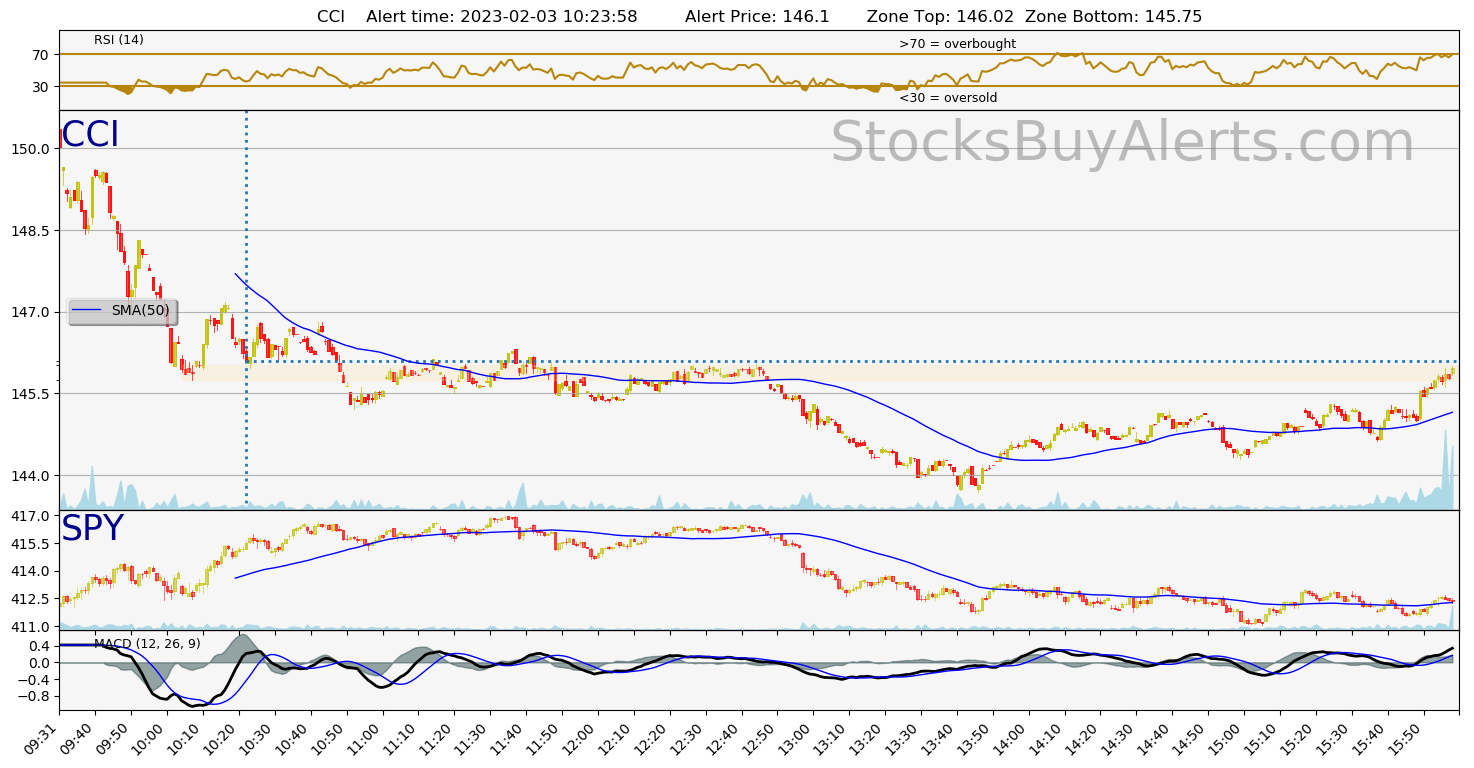Click the RSI axis value 30
The image size is (1474, 768).
[x=41, y=86]
